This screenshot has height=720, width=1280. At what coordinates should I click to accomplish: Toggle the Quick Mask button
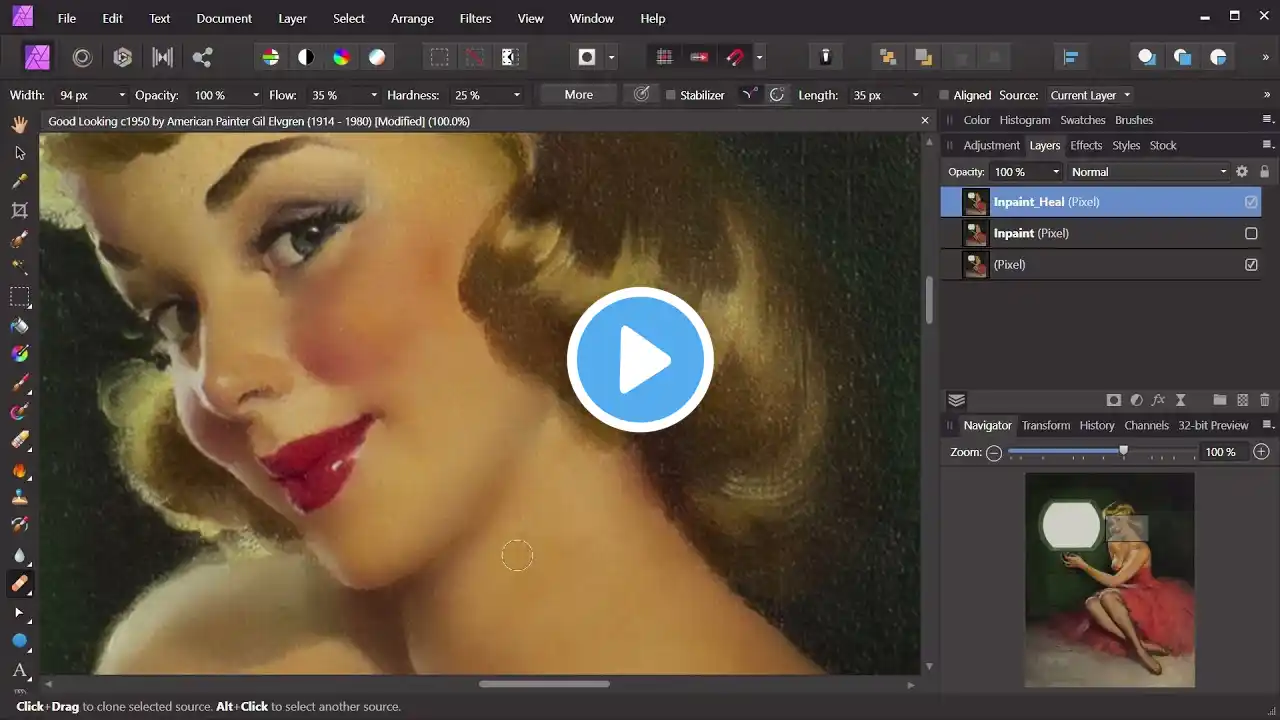(x=587, y=57)
